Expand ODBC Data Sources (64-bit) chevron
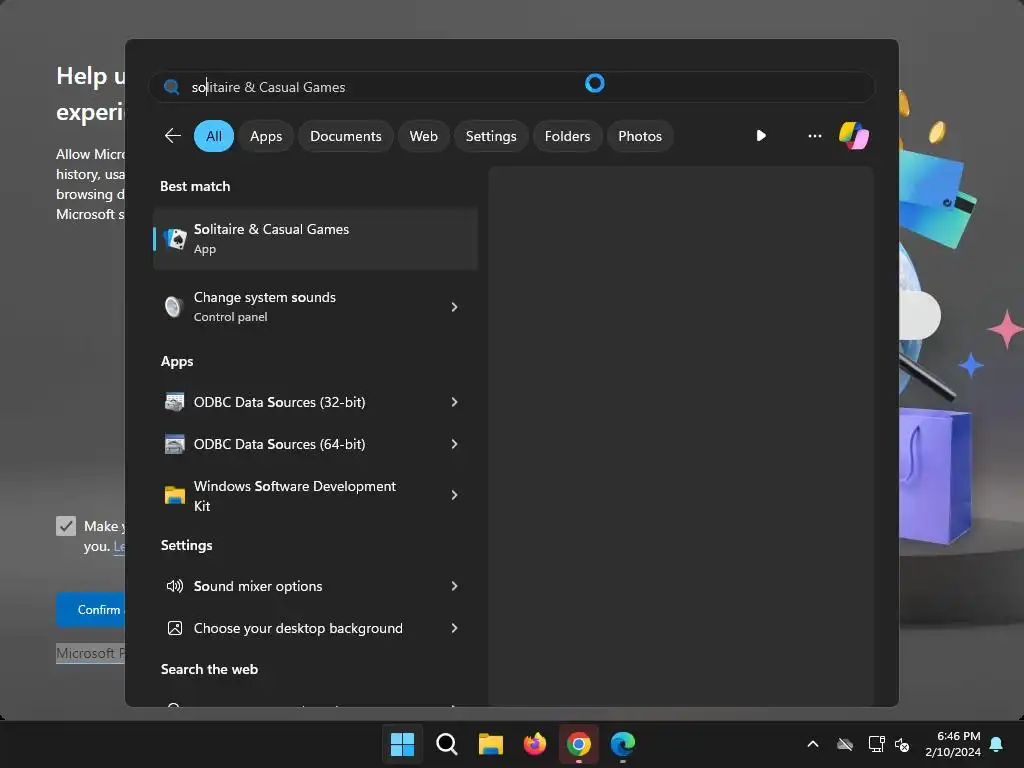This screenshot has width=1024, height=768. (455, 444)
